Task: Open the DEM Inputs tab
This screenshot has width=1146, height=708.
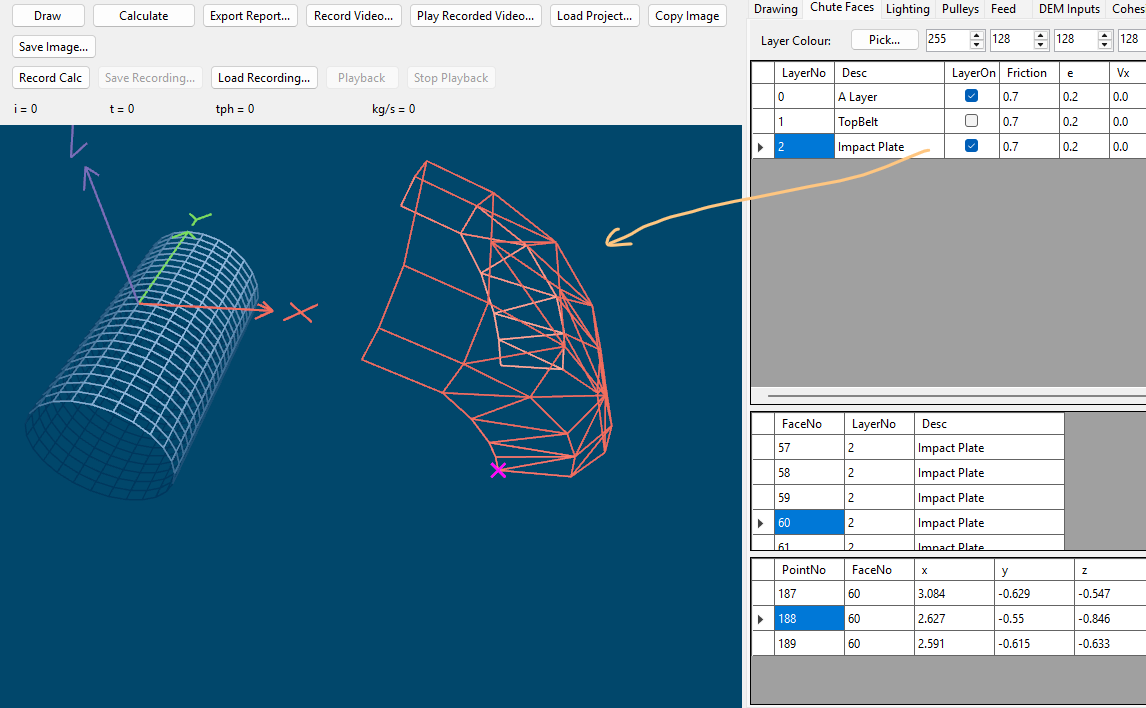Action: click(x=1069, y=9)
